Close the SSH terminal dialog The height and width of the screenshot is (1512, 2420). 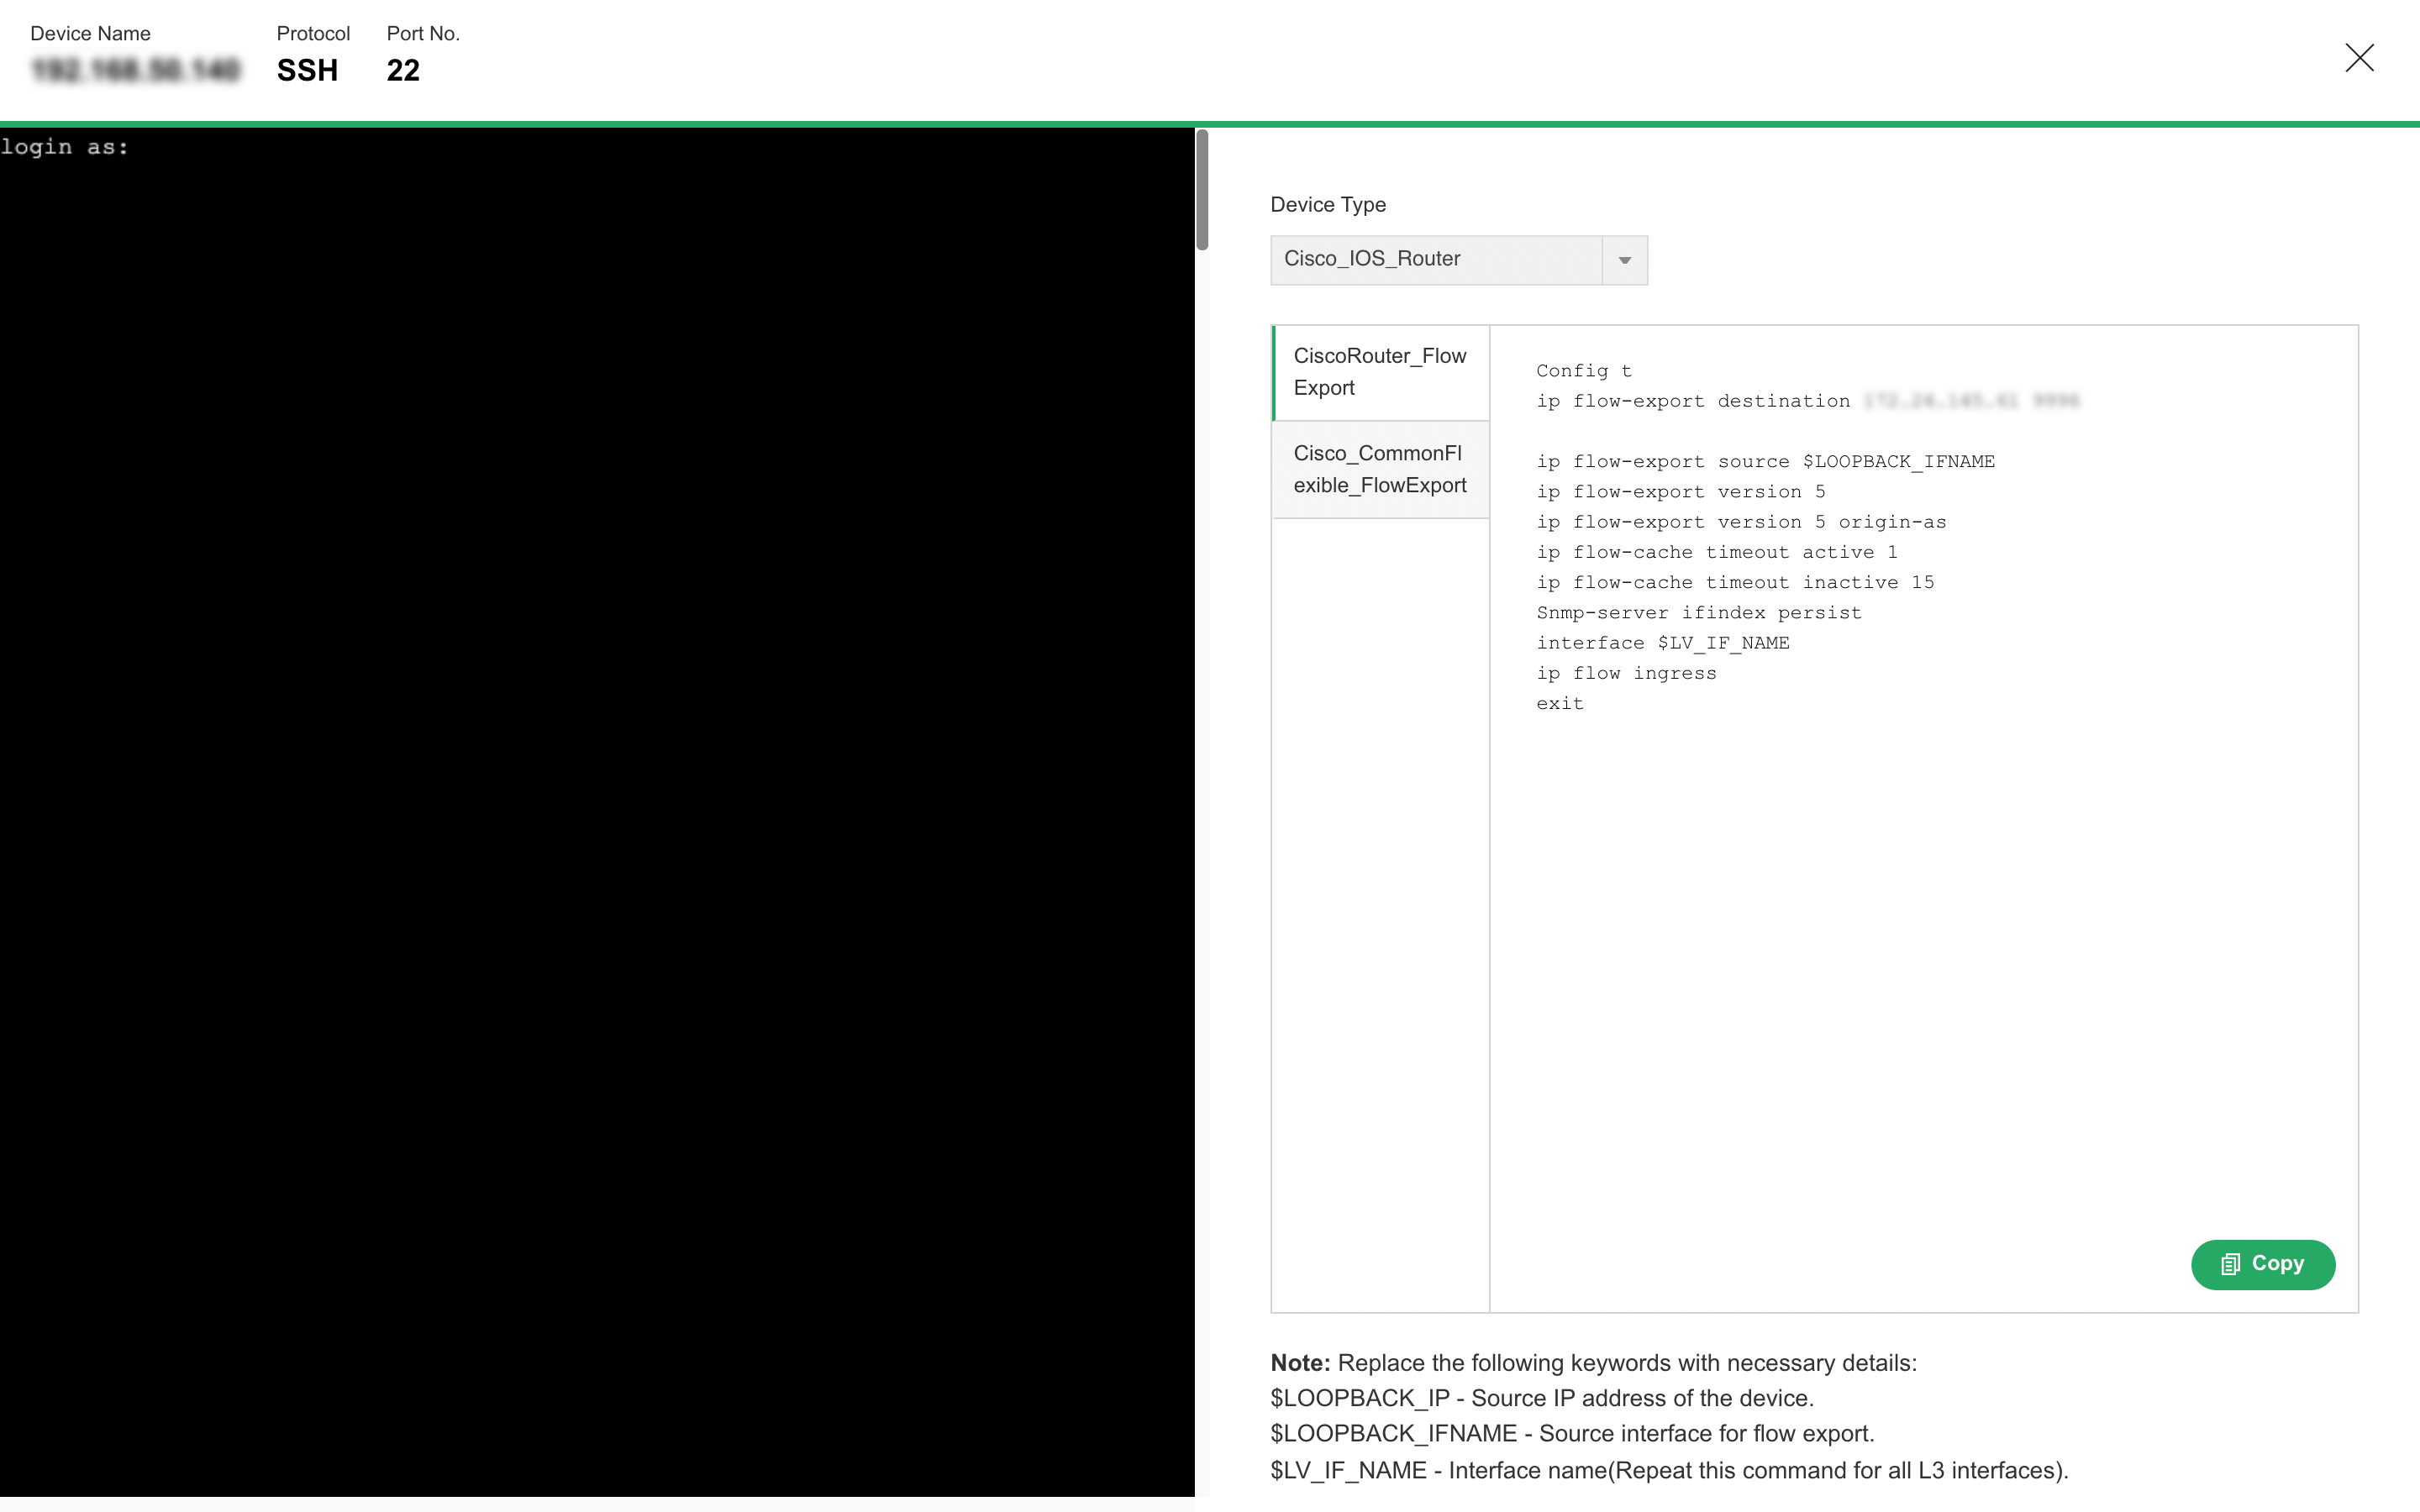[2359, 58]
